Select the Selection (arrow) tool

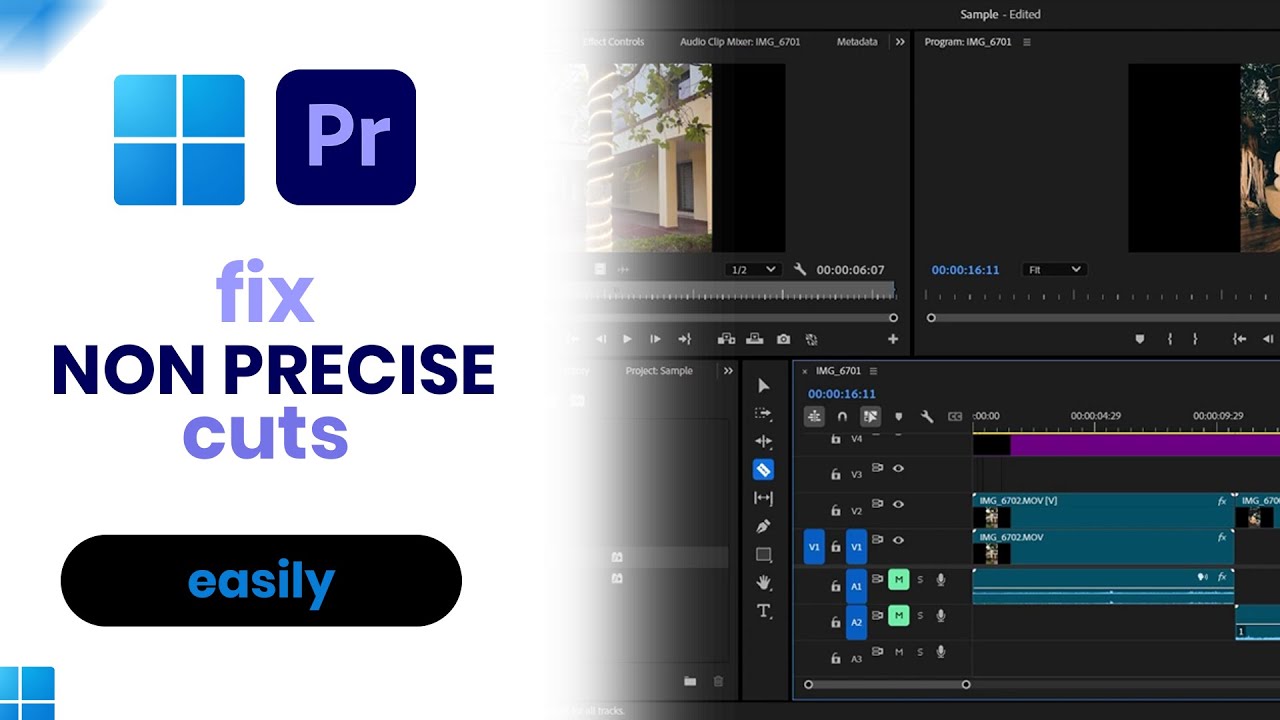tap(764, 386)
